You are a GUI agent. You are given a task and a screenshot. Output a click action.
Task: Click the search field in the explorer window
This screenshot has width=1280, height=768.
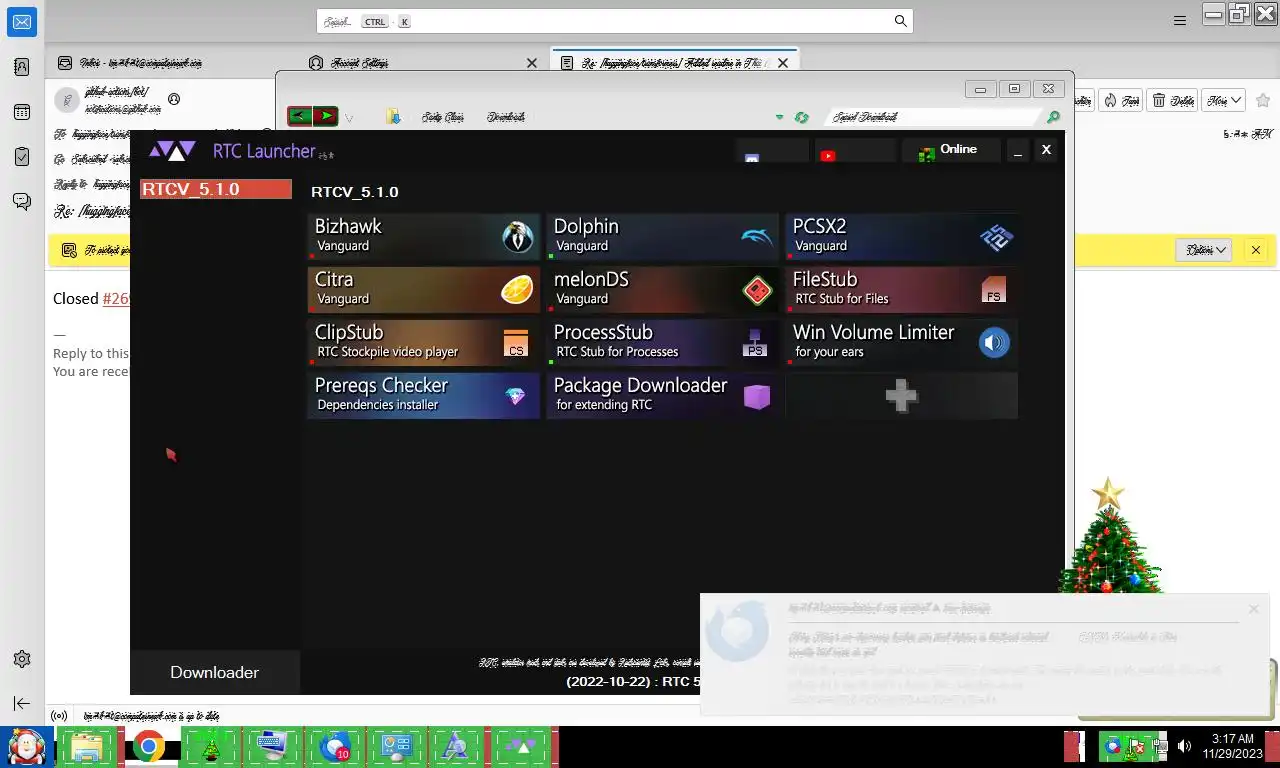click(x=935, y=117)
